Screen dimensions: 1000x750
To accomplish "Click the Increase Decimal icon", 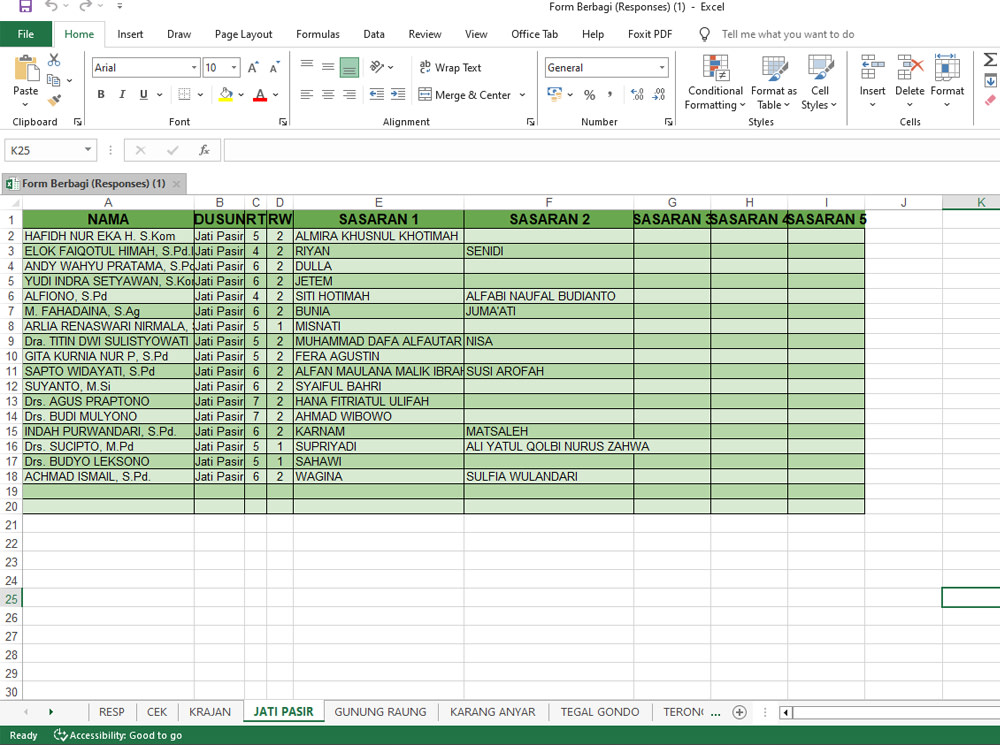I will click(637, 94).
